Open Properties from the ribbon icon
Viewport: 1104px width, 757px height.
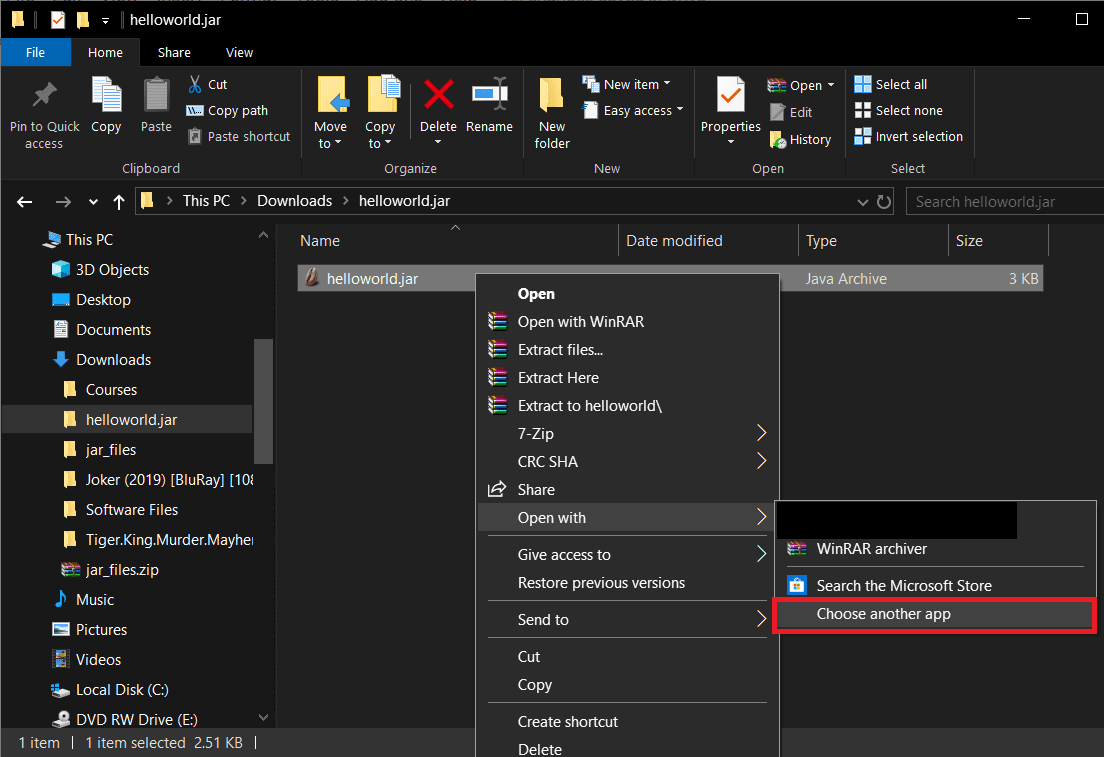tap(730, 110)
